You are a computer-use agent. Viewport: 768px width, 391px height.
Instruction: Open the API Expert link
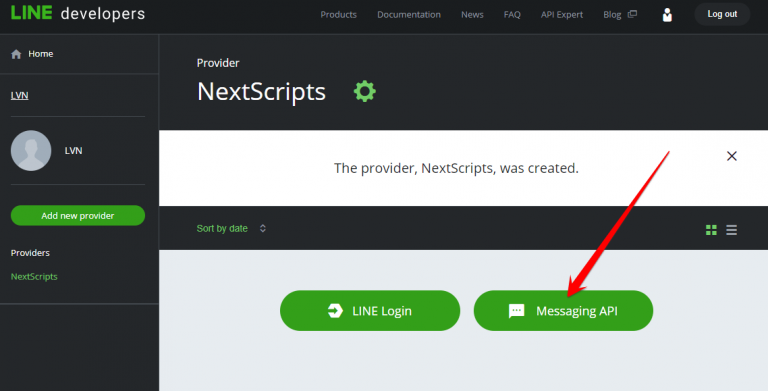(x=562, y=15)
